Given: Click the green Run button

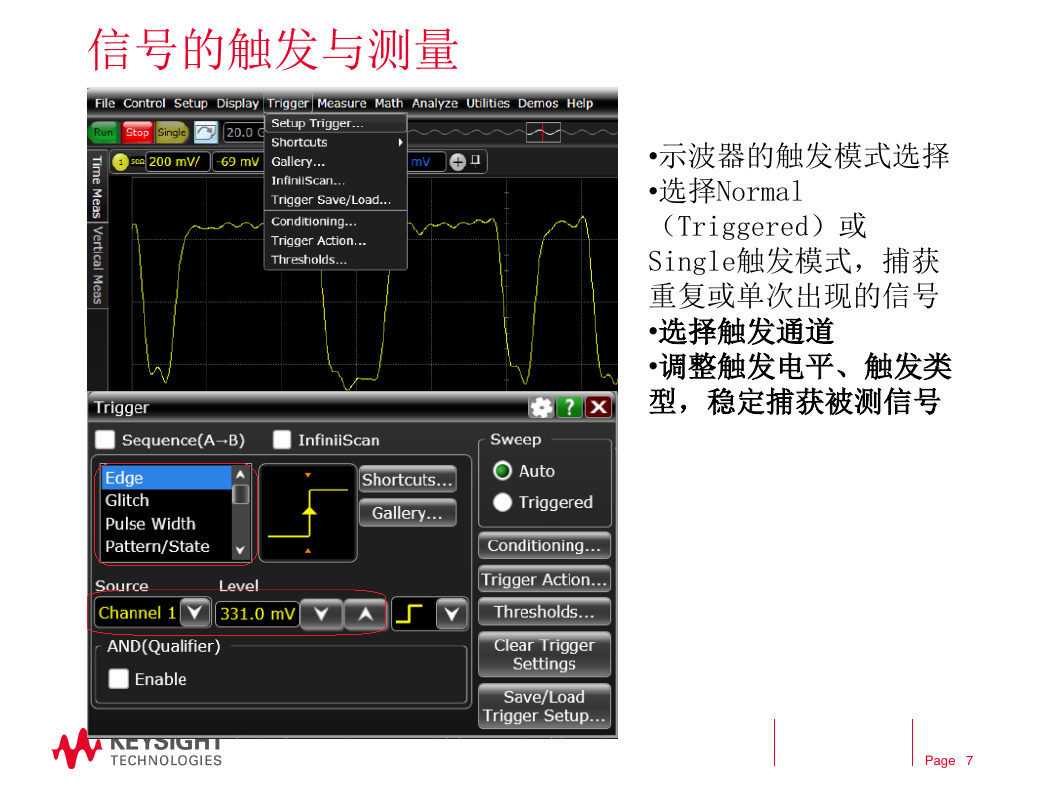Looking at the screenshot, I should tap(103, 133).
